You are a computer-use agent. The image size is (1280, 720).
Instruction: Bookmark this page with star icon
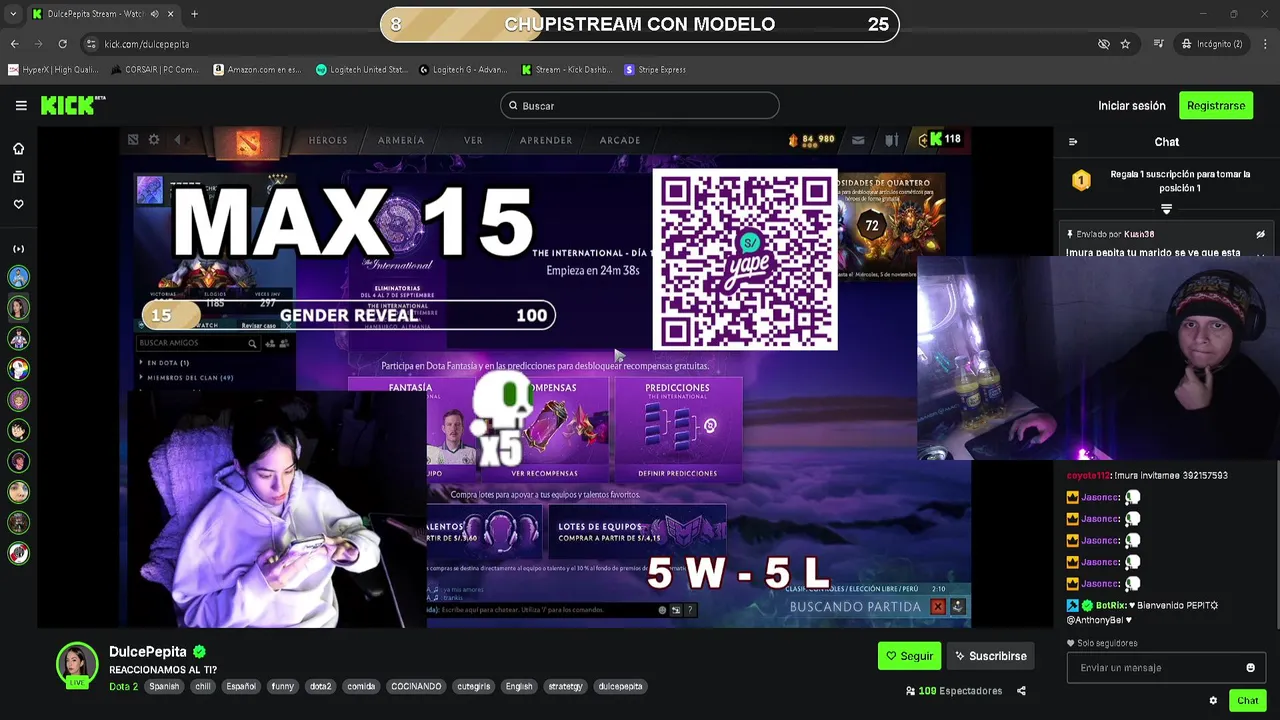(1125, 44)
